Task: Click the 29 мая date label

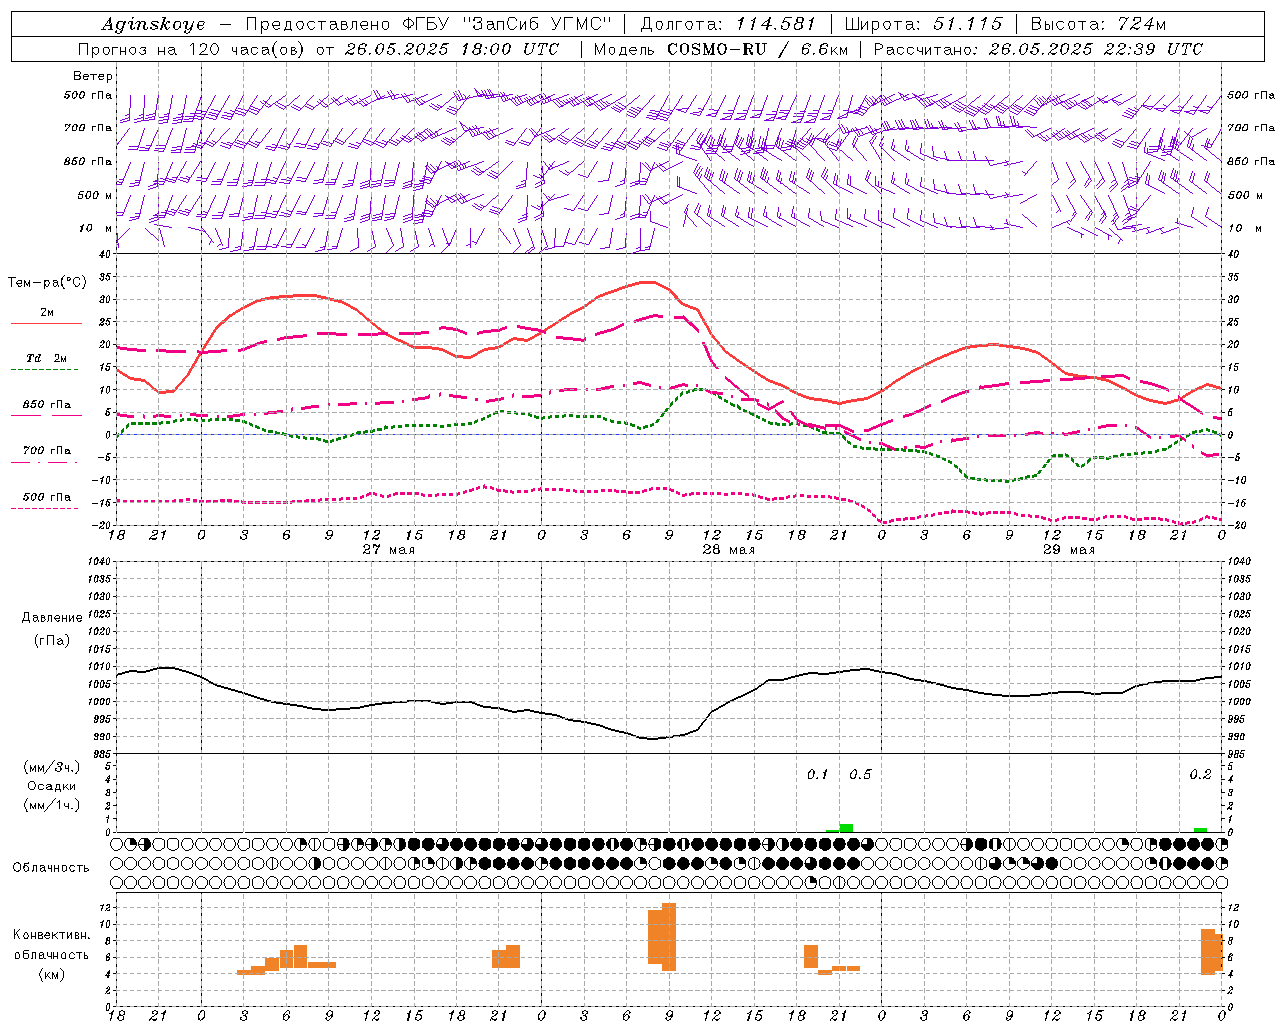Action: (1068, 550)
